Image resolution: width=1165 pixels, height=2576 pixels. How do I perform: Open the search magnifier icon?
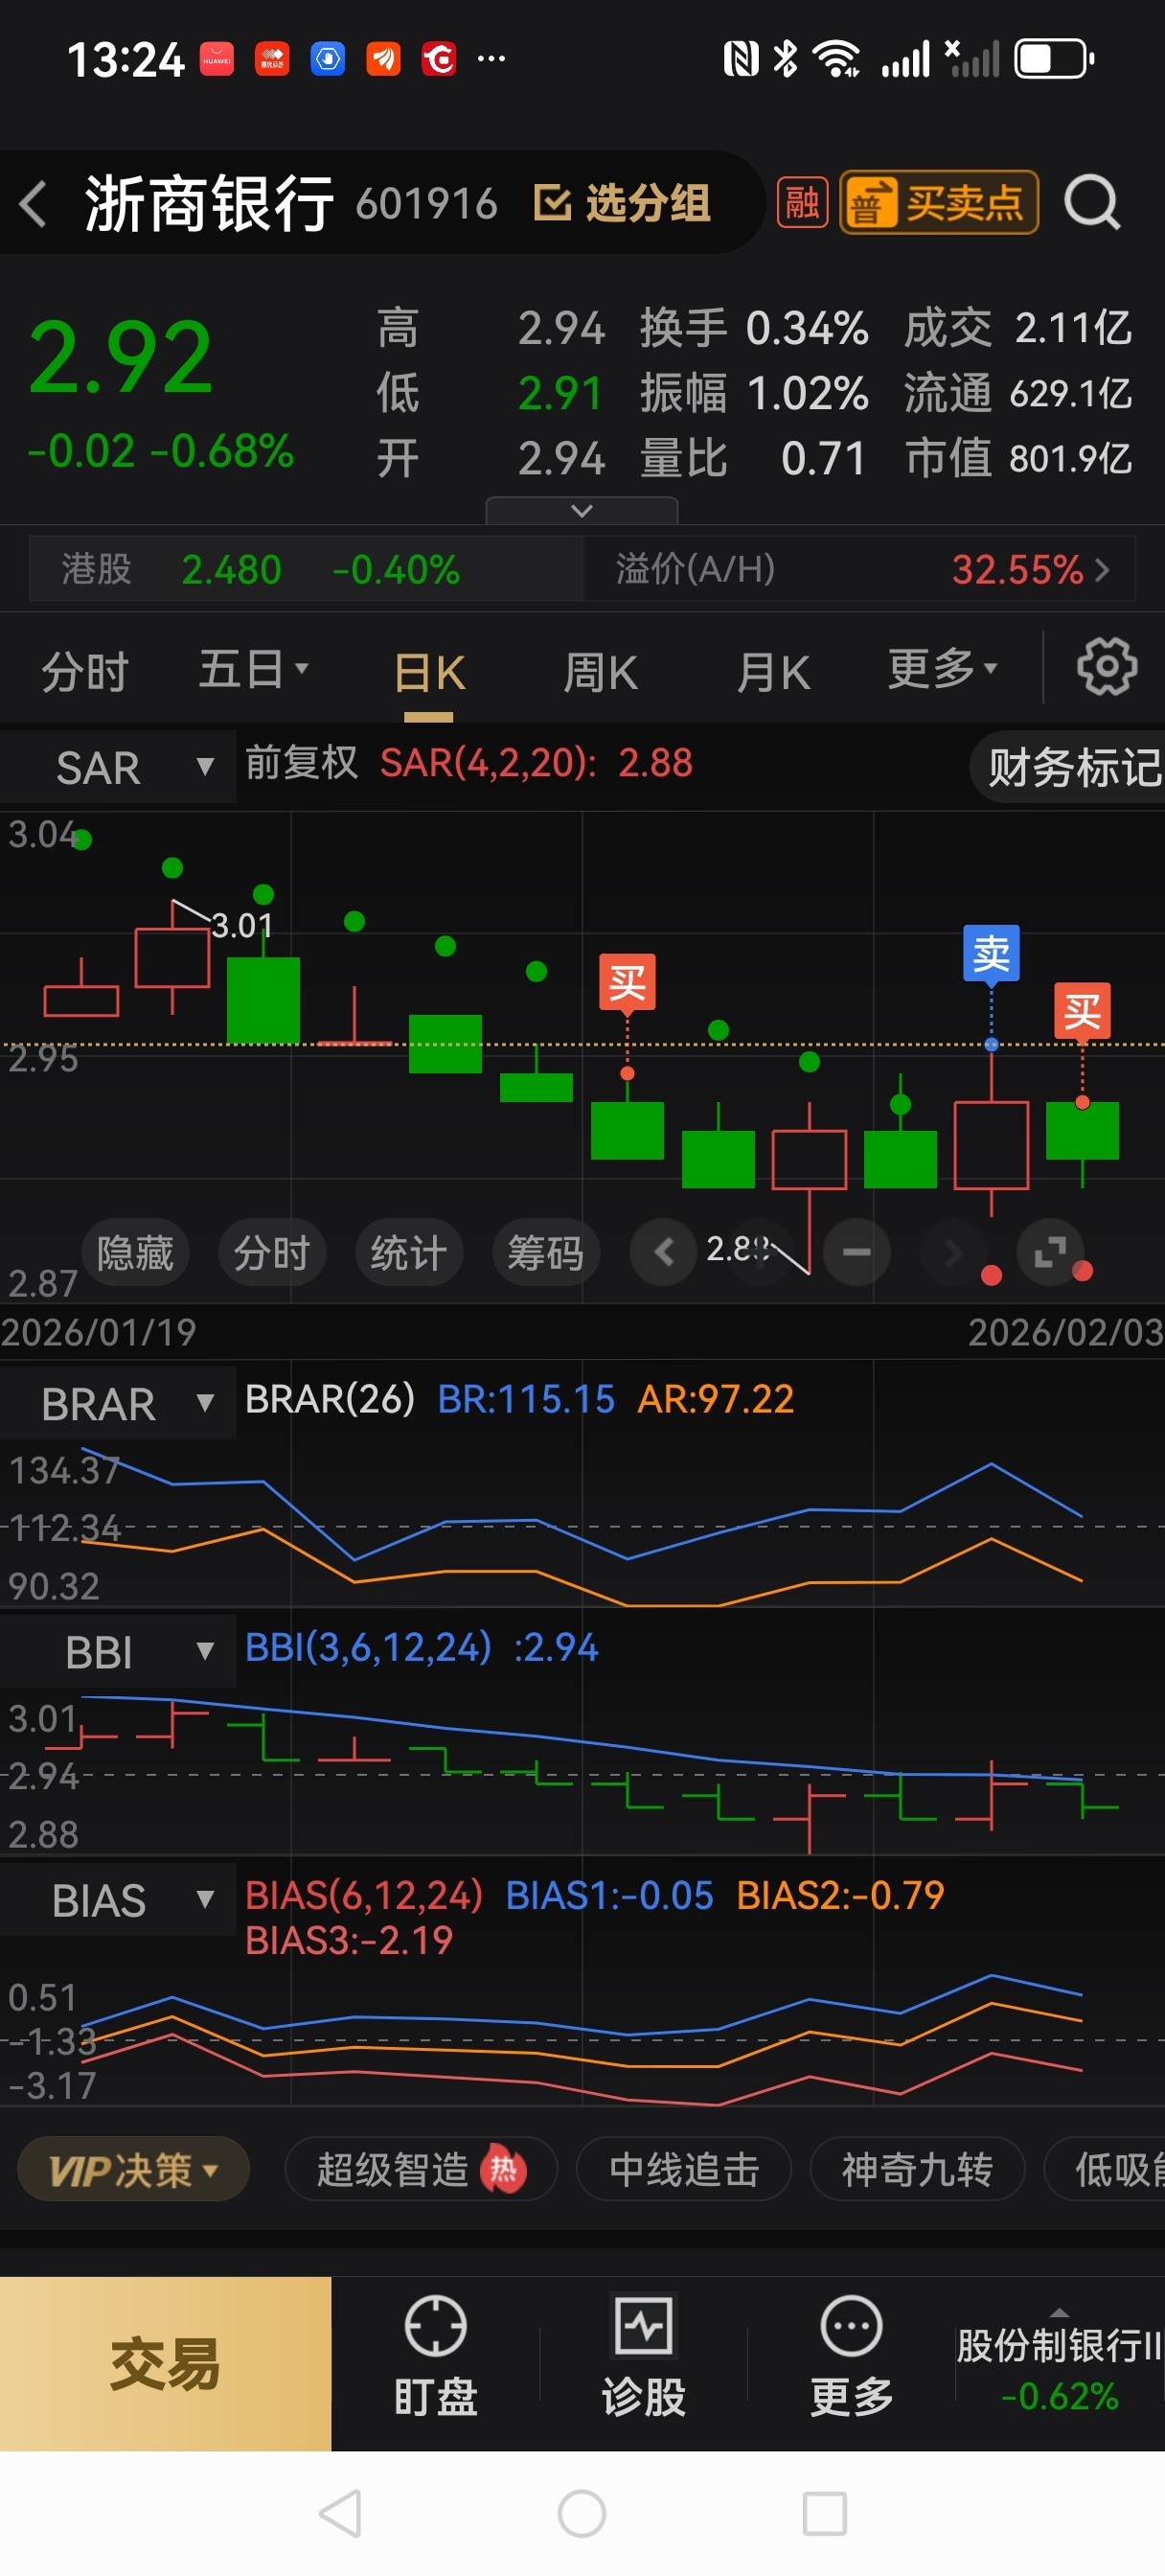tap(1092, 204)
